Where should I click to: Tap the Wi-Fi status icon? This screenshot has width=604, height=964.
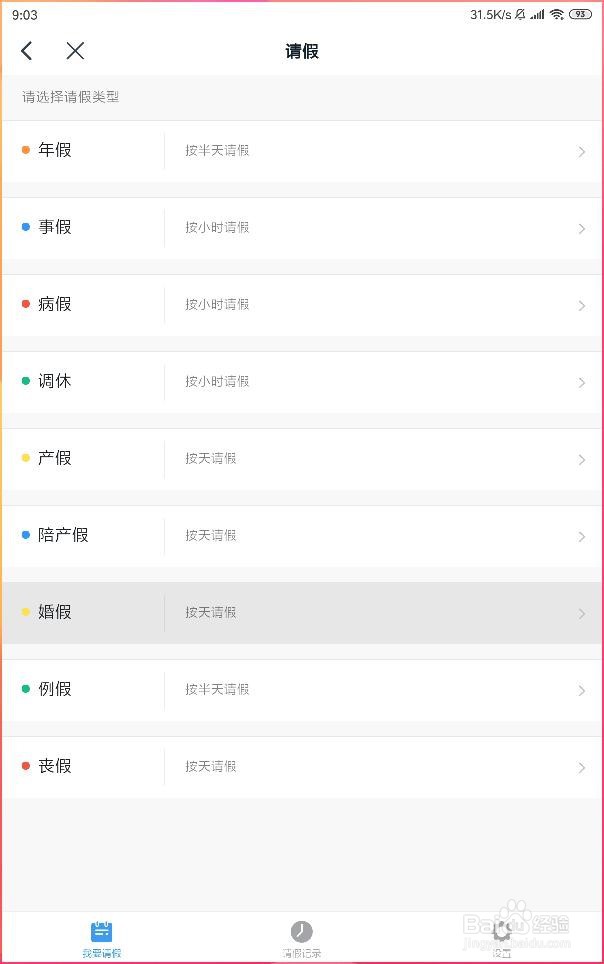point(557,14)
